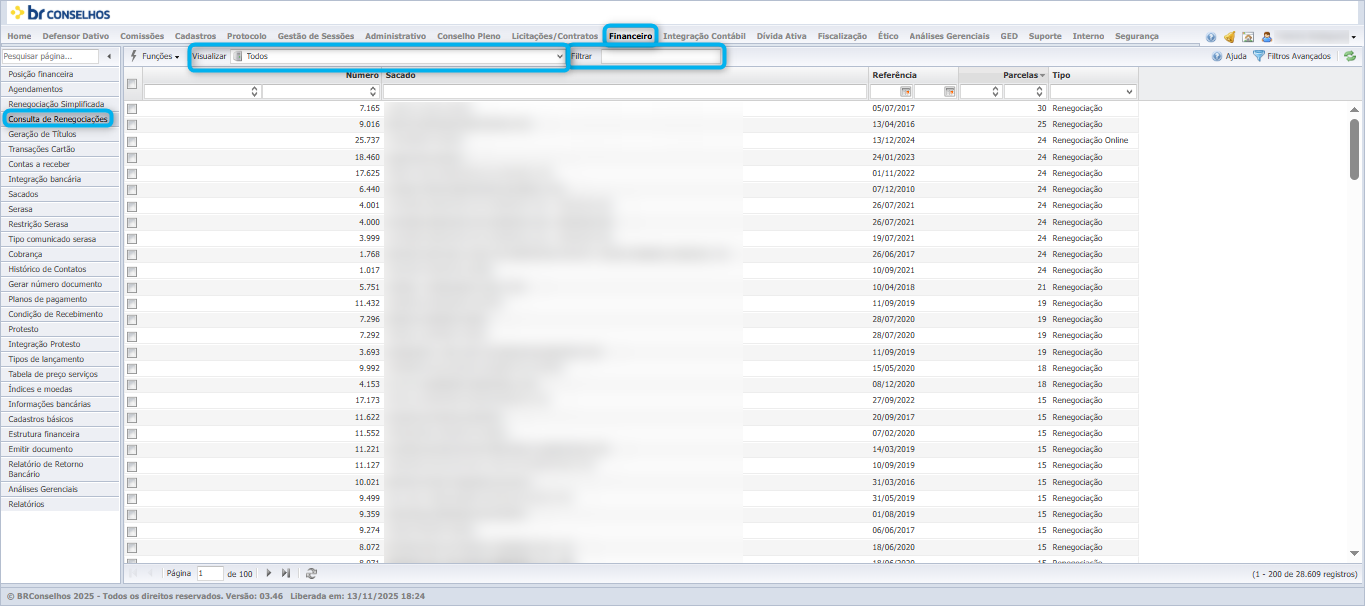Image resolution: width=1366 pixels, height=607 pixels.
Task: Open the Financeiro menu tab
Action: 630,36
